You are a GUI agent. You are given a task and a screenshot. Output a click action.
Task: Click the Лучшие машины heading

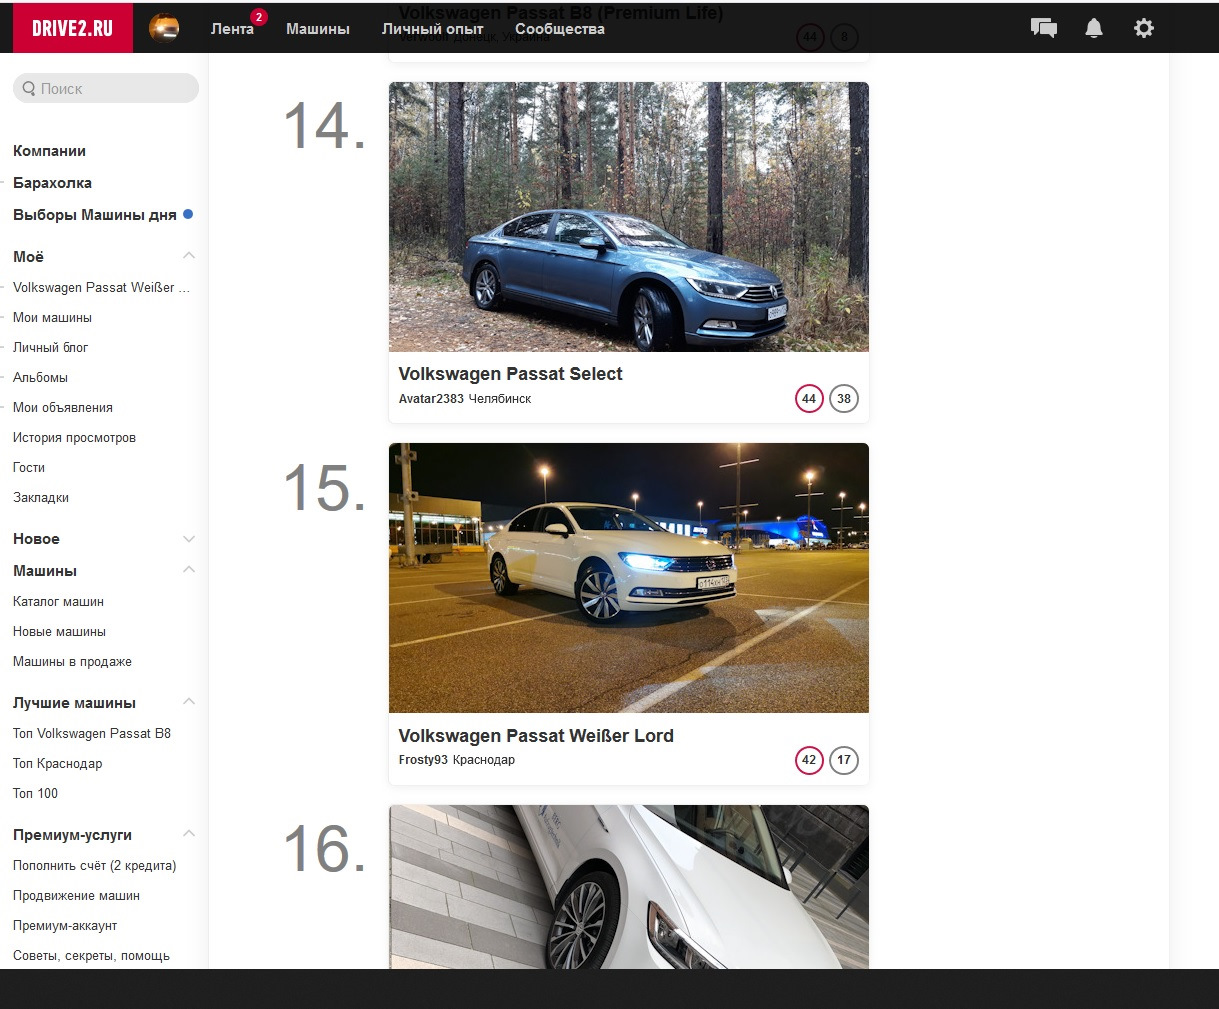(74, 703)
